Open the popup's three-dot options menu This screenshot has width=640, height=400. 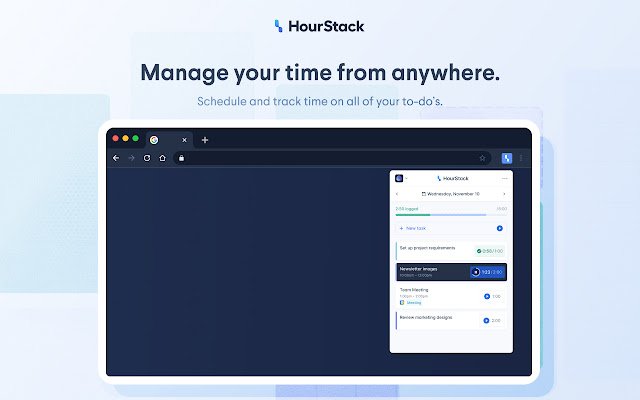[x=504, y=178]
